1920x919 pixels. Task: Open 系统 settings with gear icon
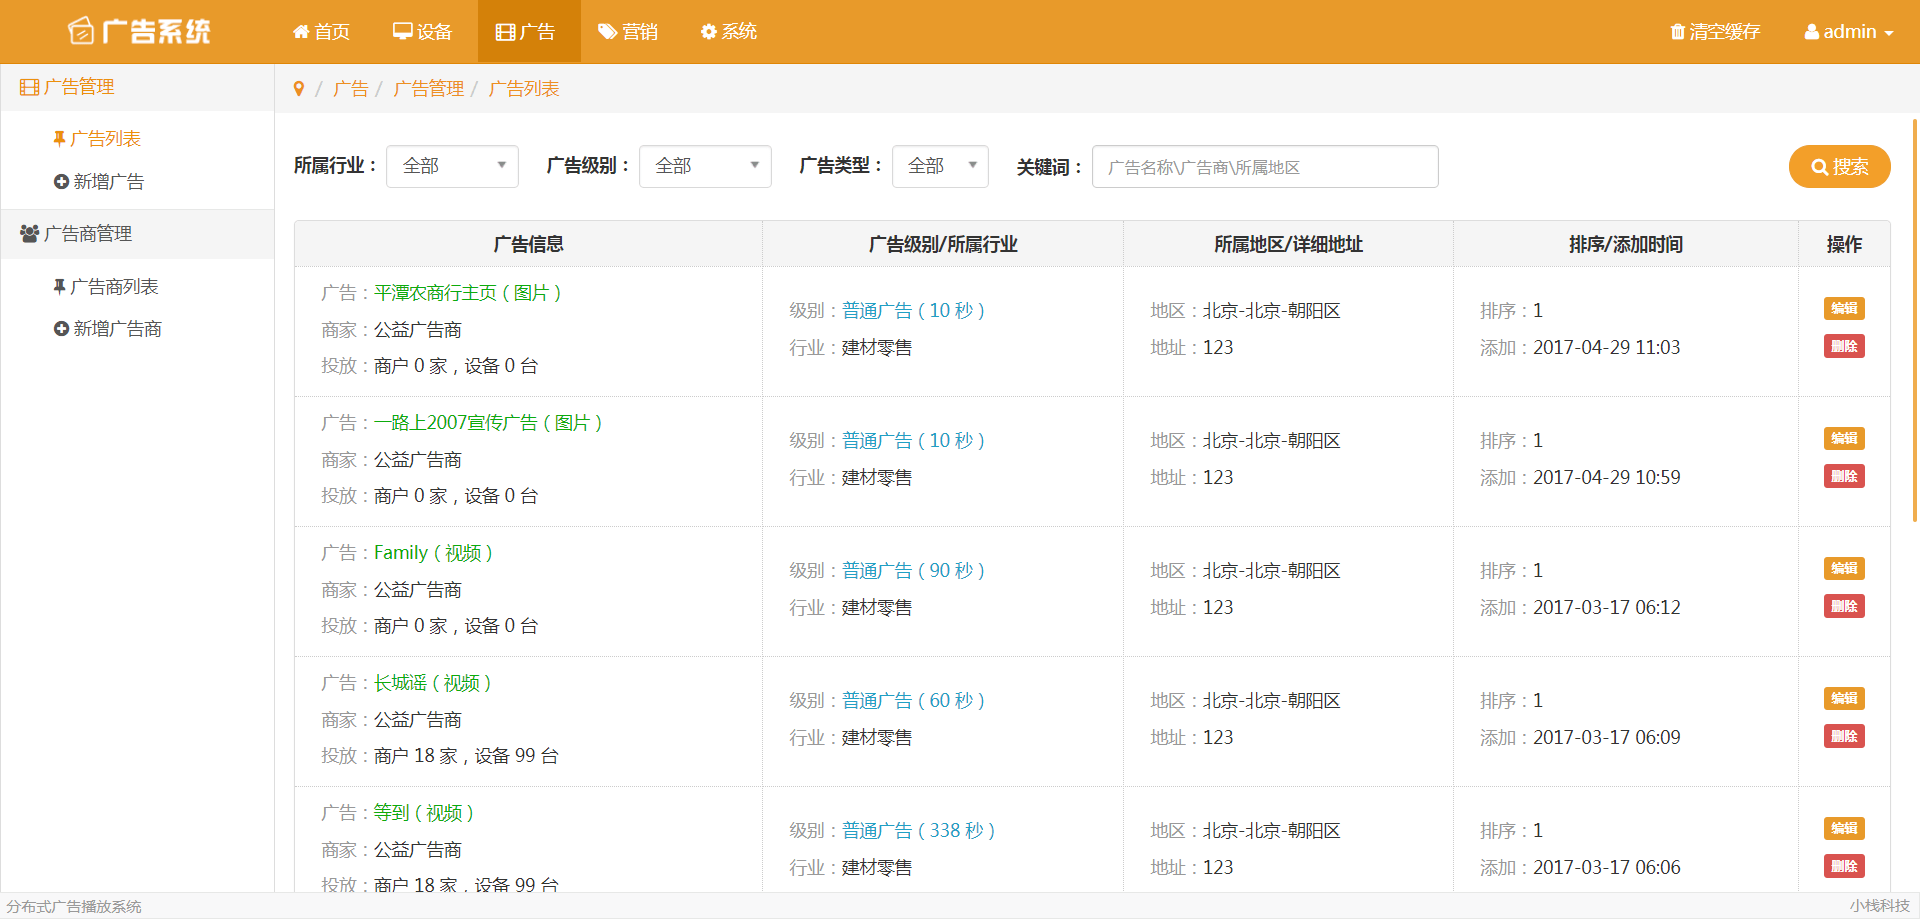click(x=729, y=32)
